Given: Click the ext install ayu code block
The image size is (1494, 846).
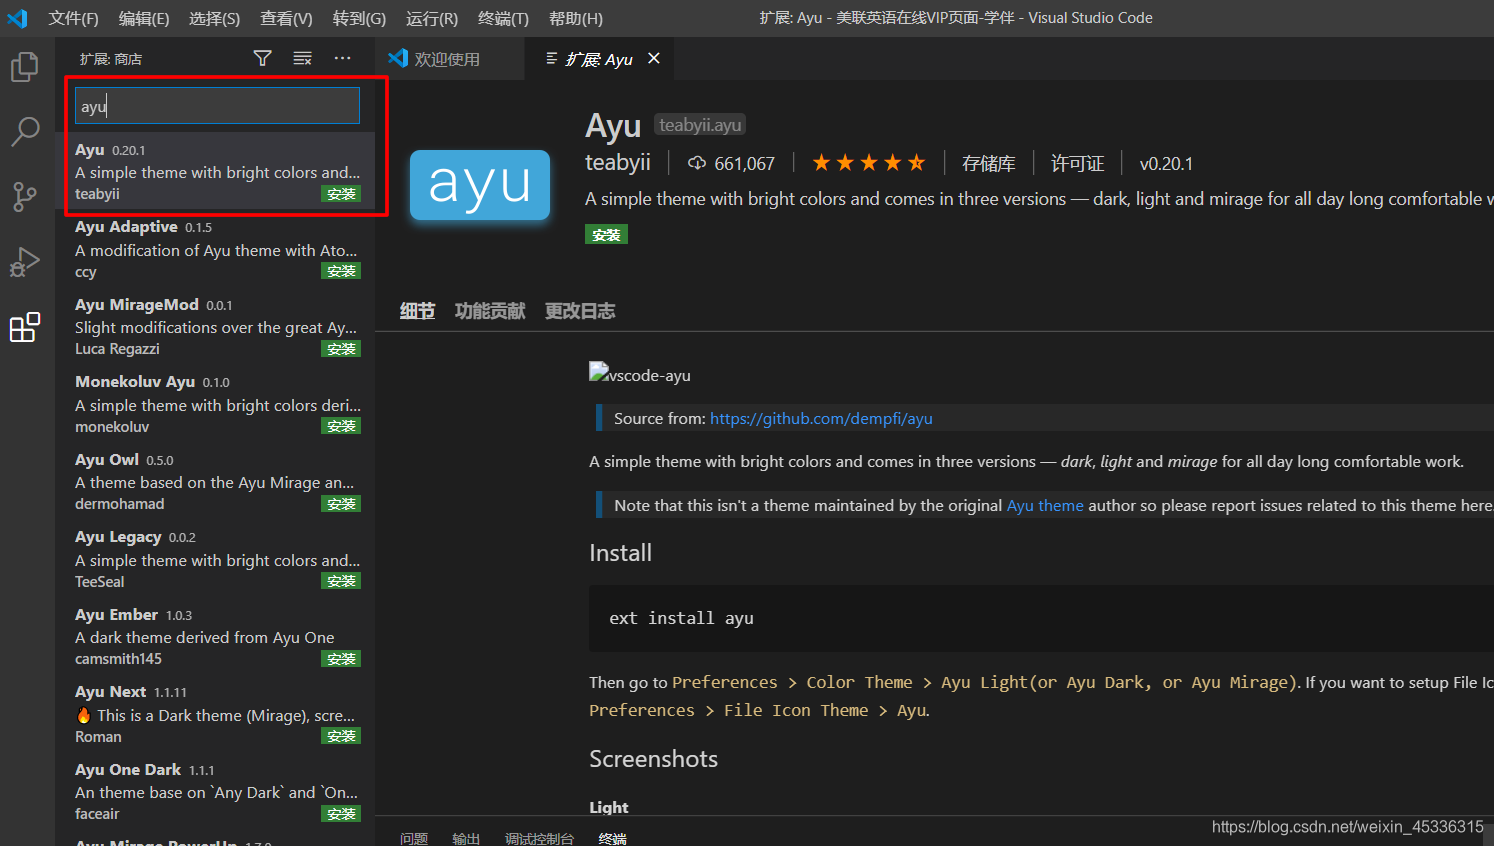Looking at the screenshot, I should pos(1041,618).
